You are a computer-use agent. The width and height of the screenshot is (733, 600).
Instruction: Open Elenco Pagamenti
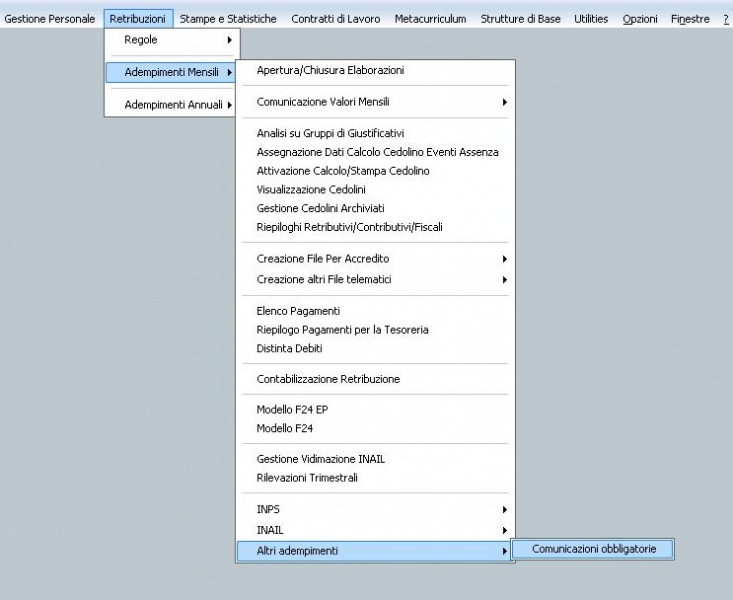pyautogui.click(x=375, y=311)
